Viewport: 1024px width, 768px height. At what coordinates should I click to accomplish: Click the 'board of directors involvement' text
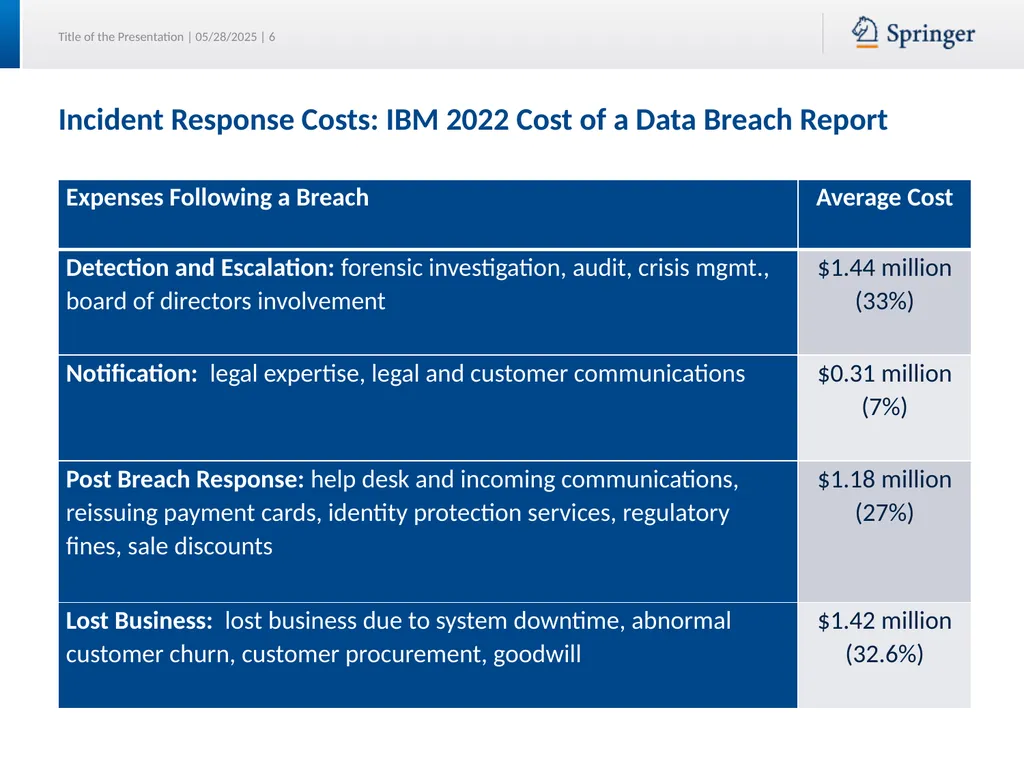pos(225,302)
